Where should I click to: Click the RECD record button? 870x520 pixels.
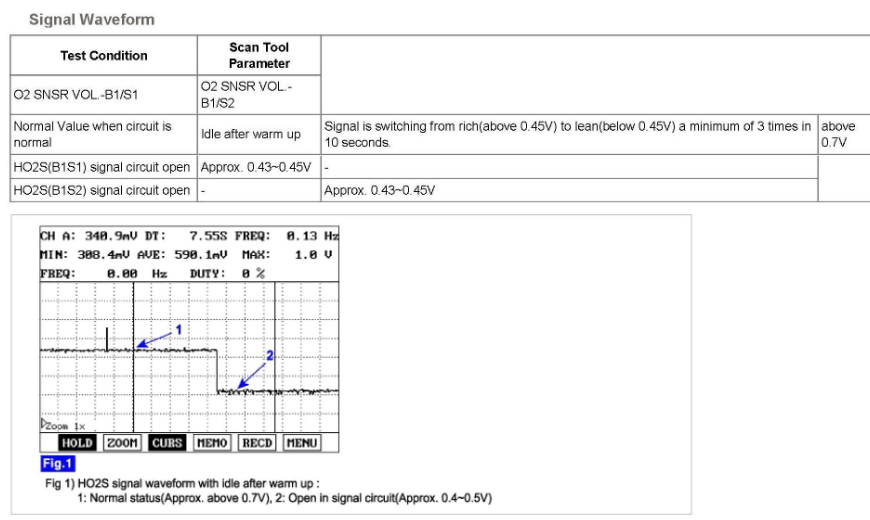[257, 443]
